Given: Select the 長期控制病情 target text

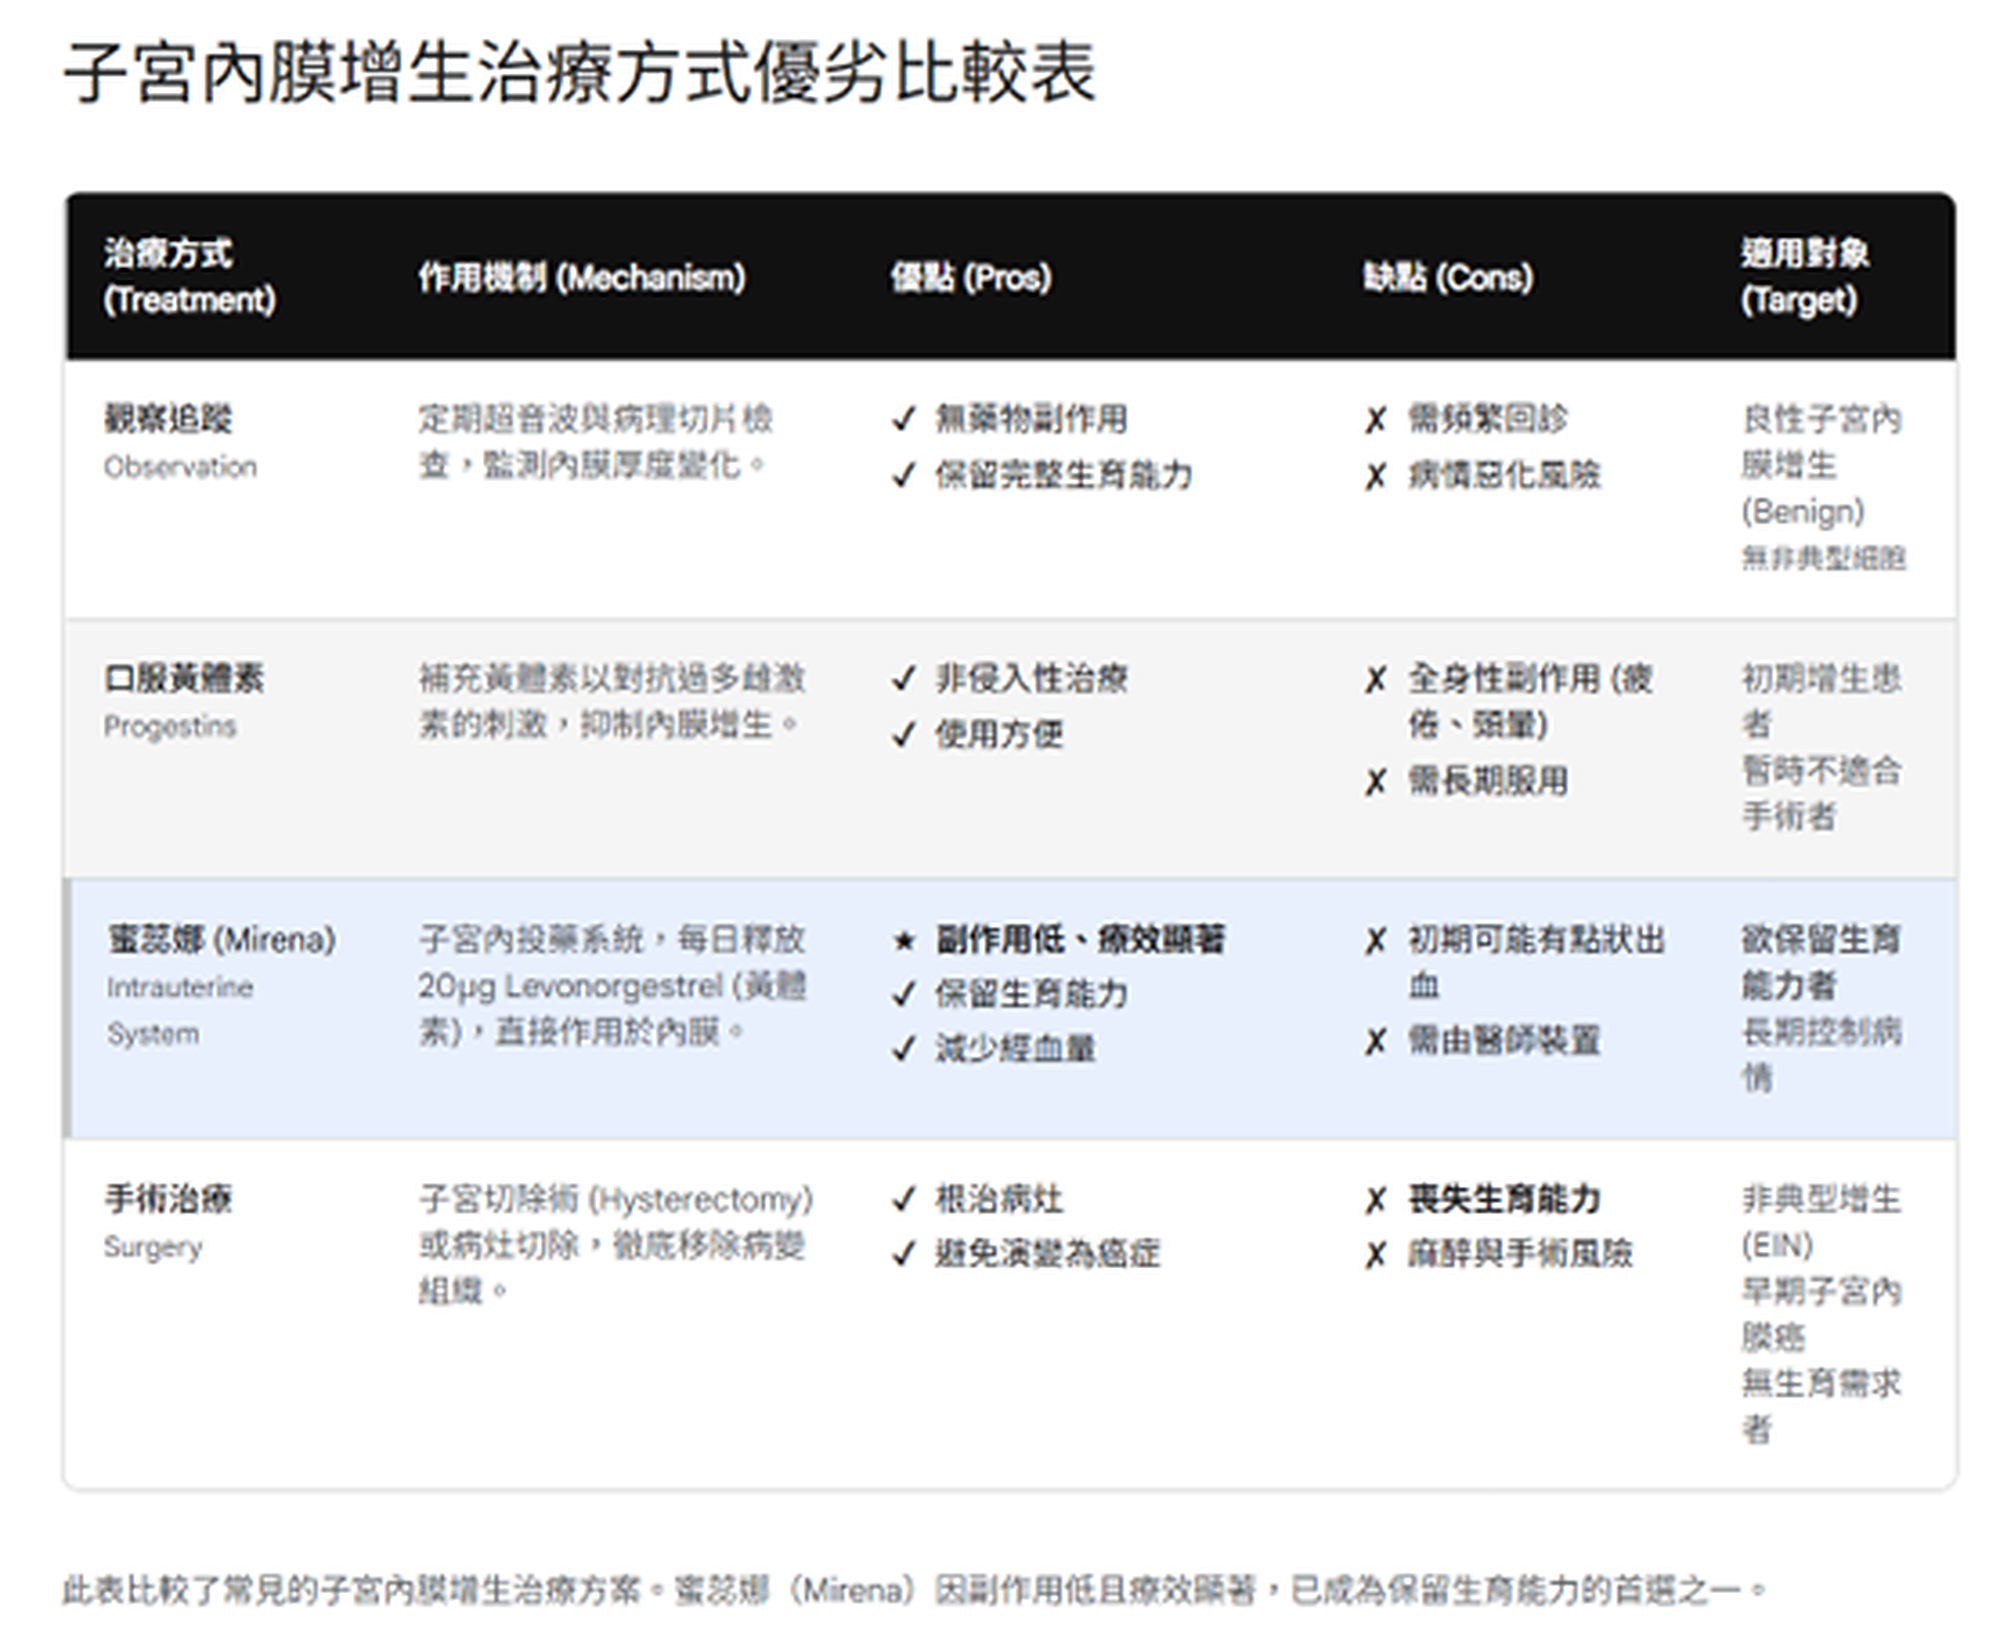Looking at the screenshot, I should pyautogui.click(x=1821, y=1054).
